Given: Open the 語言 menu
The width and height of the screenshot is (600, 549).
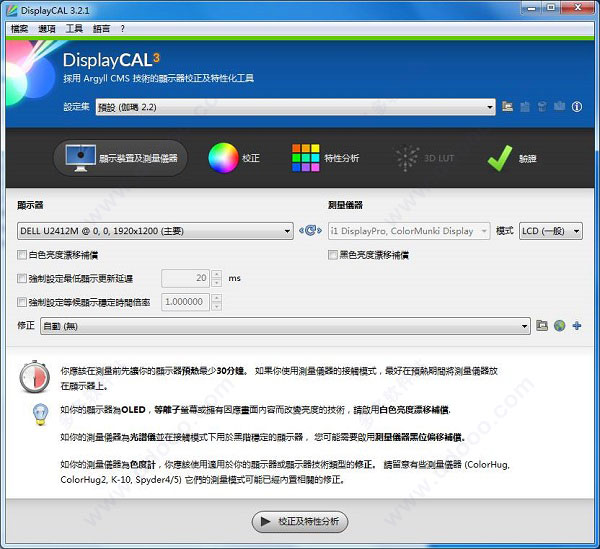Looking at the screenshot, I should coord(101,29).
